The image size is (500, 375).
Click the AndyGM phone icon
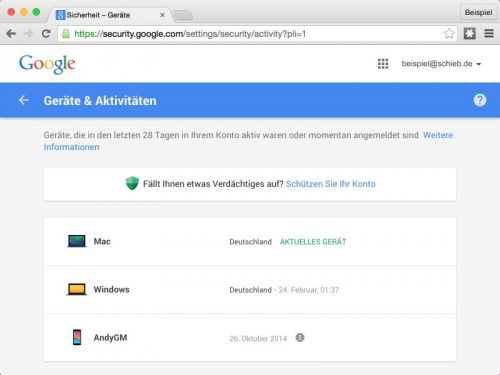point(77,337)
